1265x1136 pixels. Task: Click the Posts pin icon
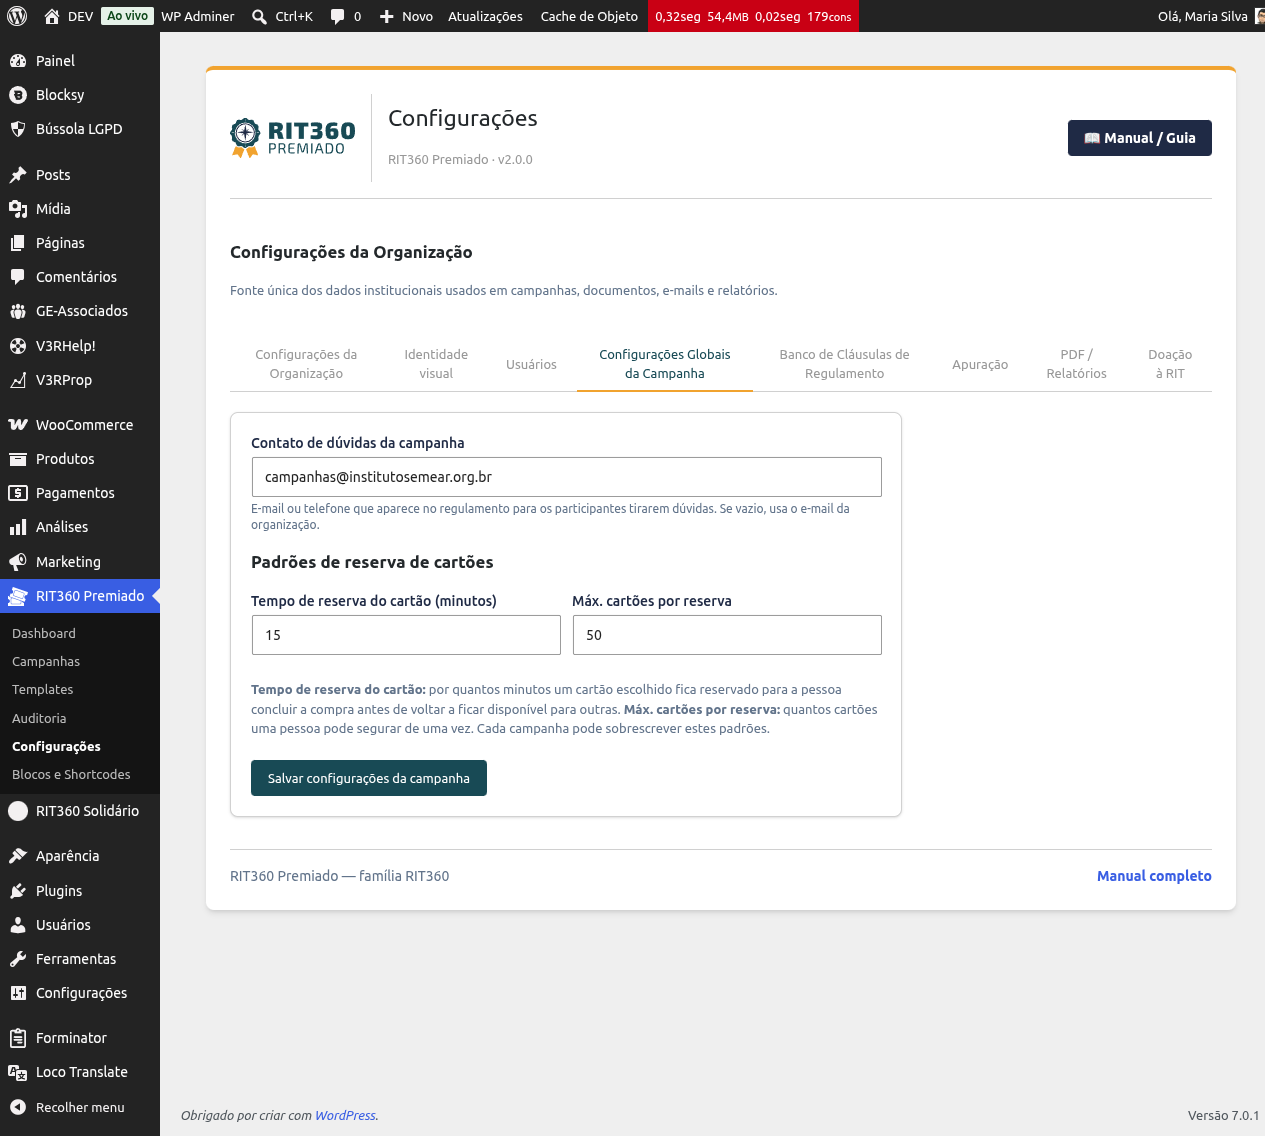tap(18, 175)
